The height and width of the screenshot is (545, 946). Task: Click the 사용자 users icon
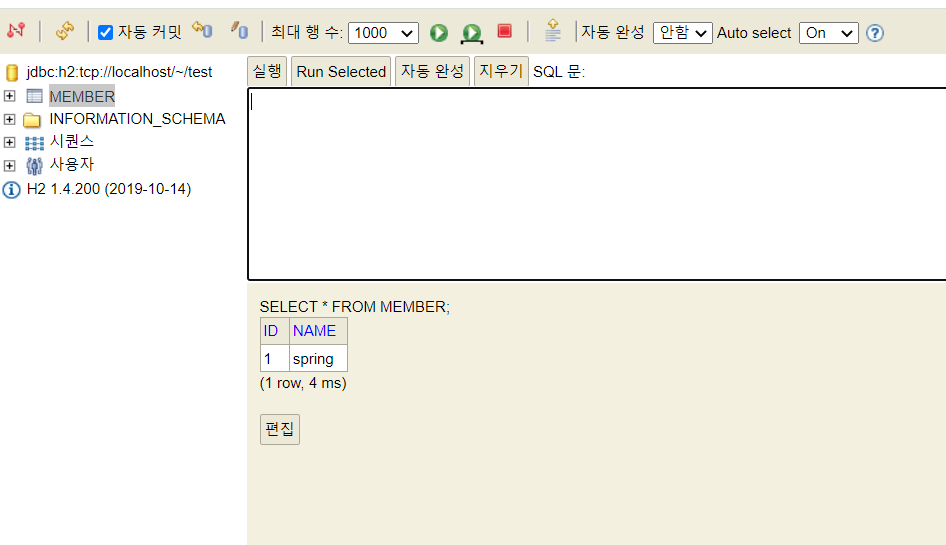[34, 165]
